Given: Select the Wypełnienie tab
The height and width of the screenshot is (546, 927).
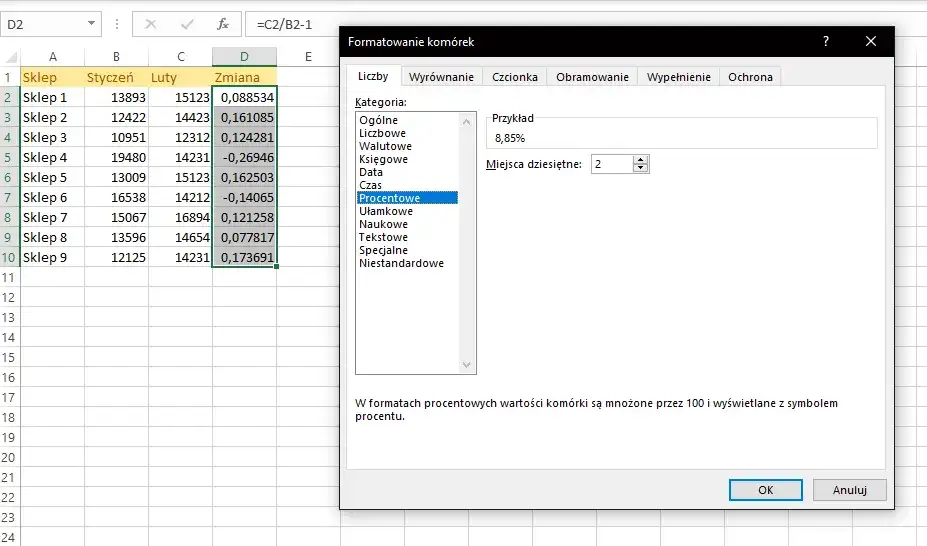Looking at the screenshot, I should click(x=678, y=77).
